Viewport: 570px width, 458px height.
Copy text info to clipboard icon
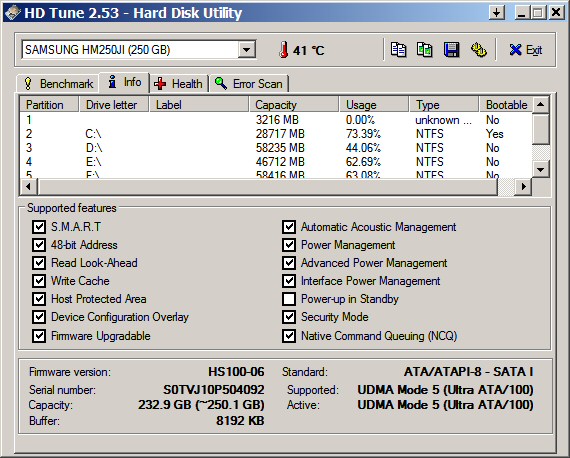click(398, 49)
